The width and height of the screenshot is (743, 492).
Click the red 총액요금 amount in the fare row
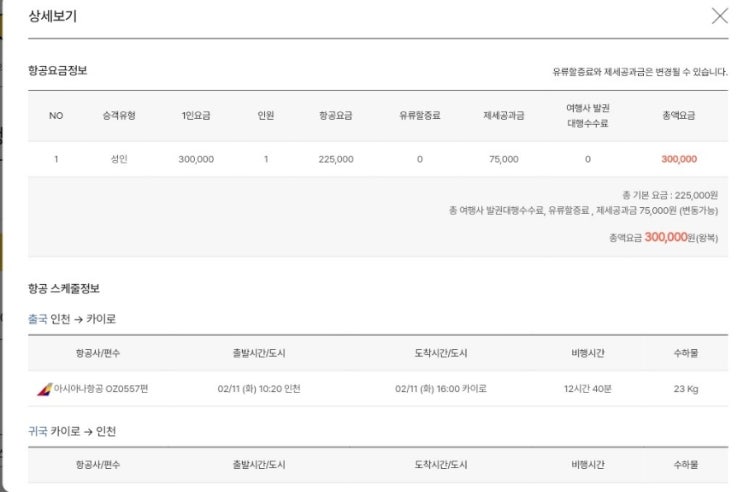[679, 159]
